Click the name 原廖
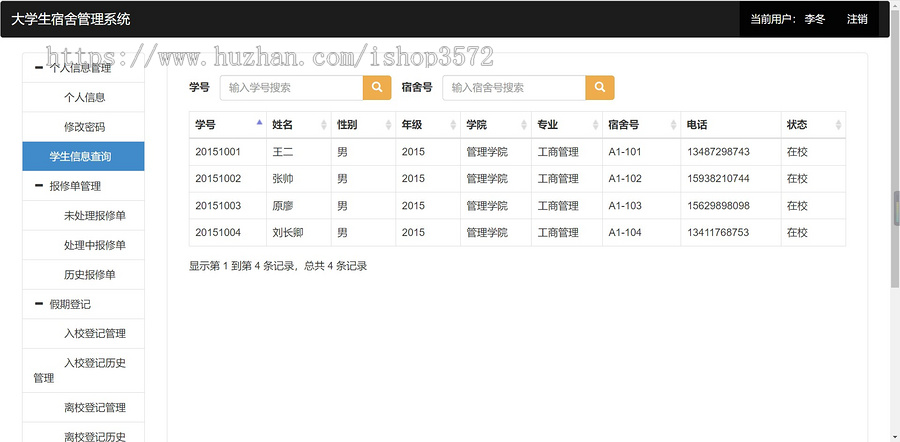This screenshot has height=442, width=900. click(x=282, y=206)
